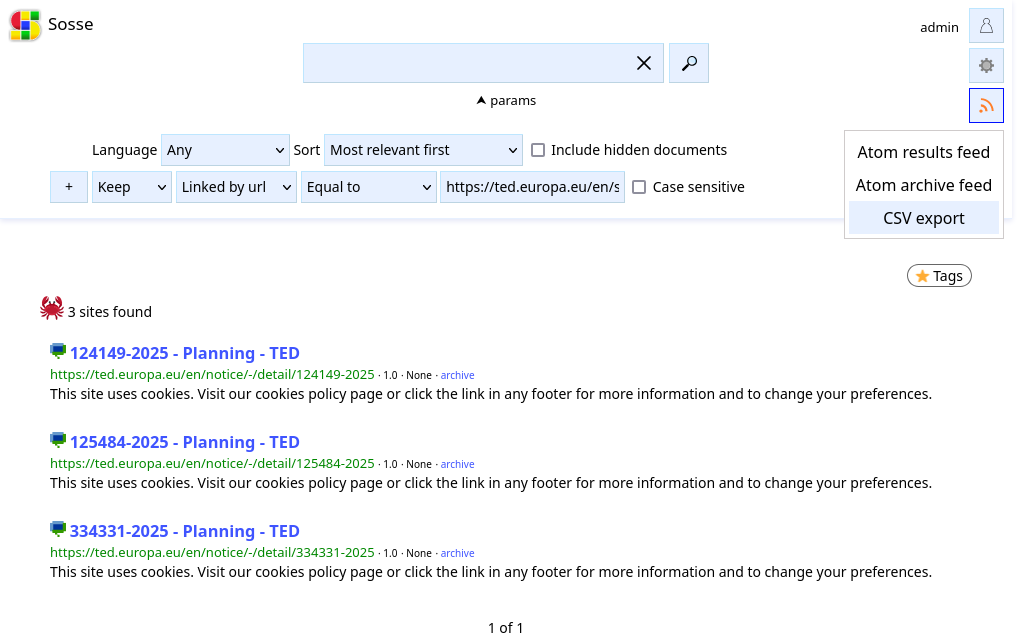Click the Sosse logo icon

click(x=25, y=25)
